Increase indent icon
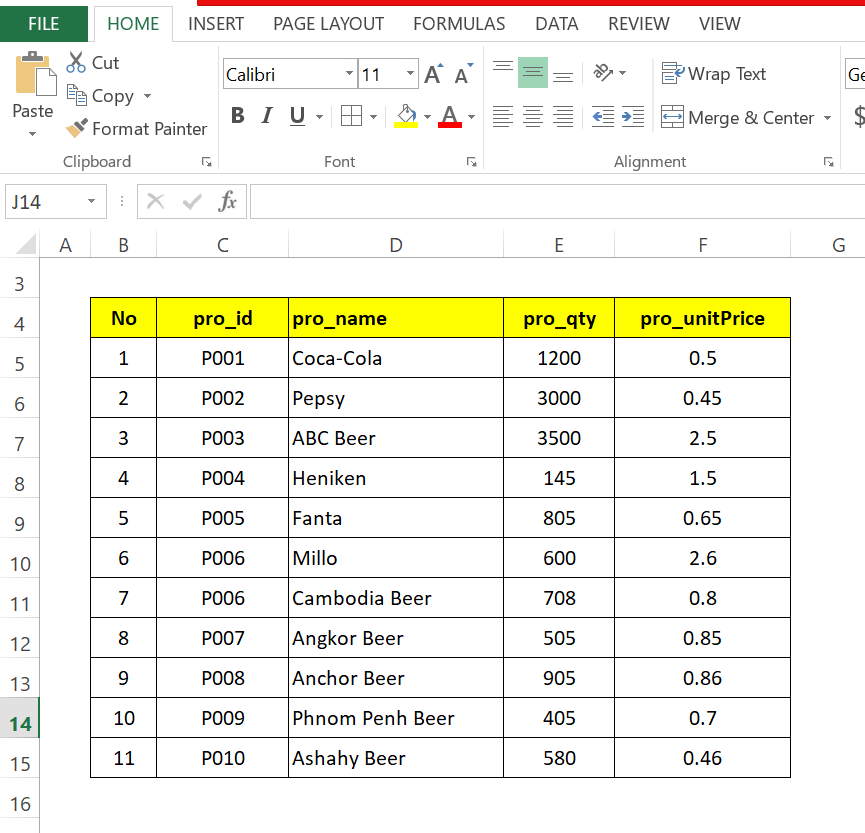865x833 pixels. click(x=633, y=116)
